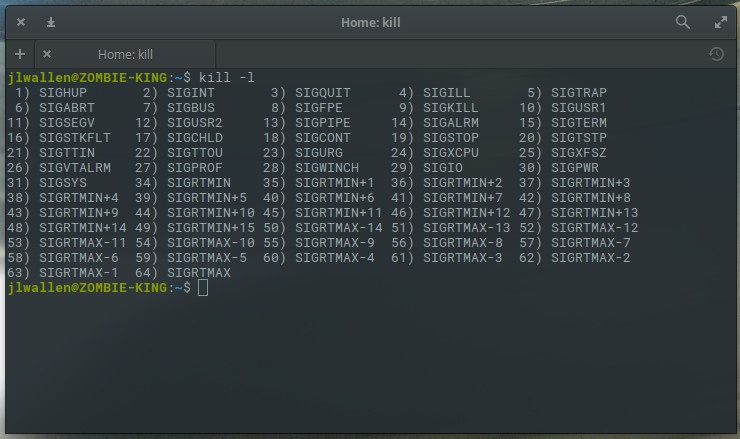The width and height of the screenshot is (740, 439).
Task: Click on SIGRTMAX-14 in the signal list
Action: tap(338, 228)
